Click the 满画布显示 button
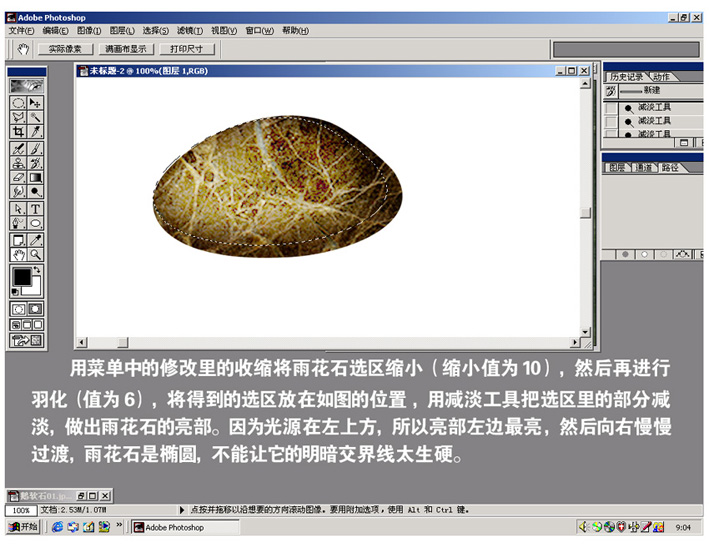The image size is (709, 548). [x=126, y=49]
